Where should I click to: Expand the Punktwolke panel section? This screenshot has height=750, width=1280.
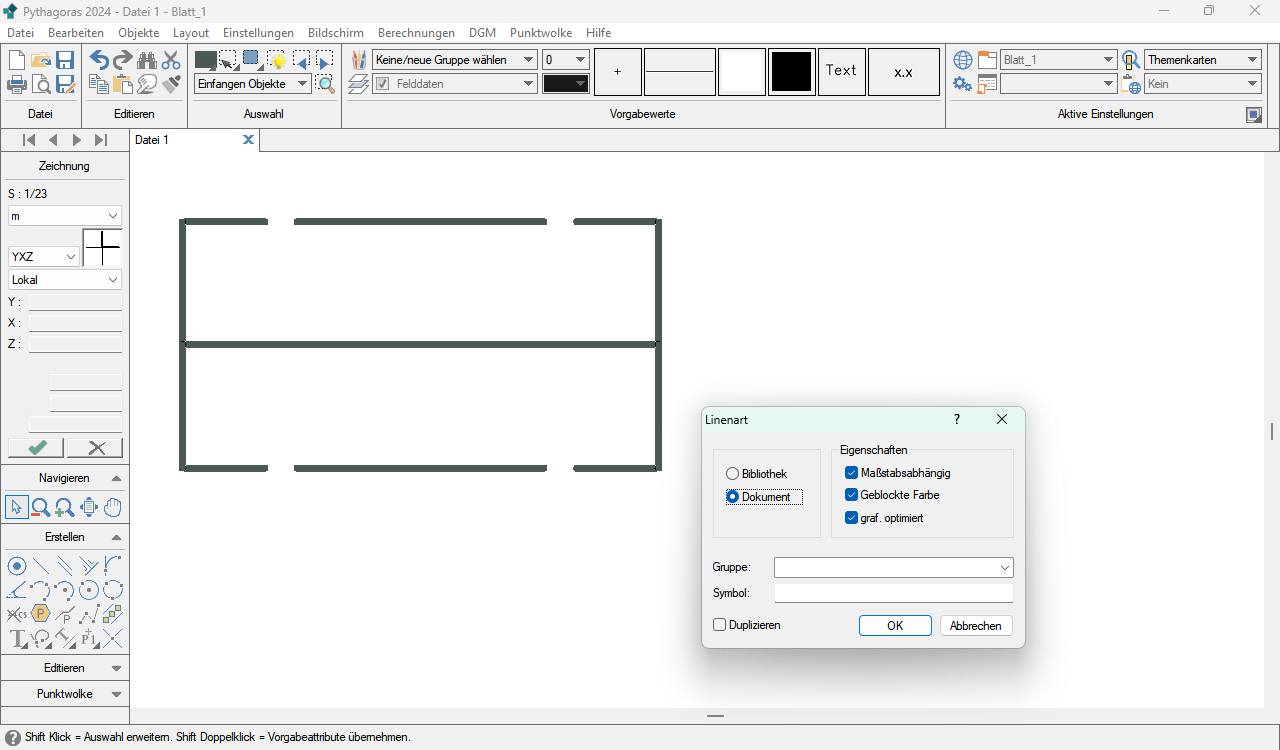116,694
